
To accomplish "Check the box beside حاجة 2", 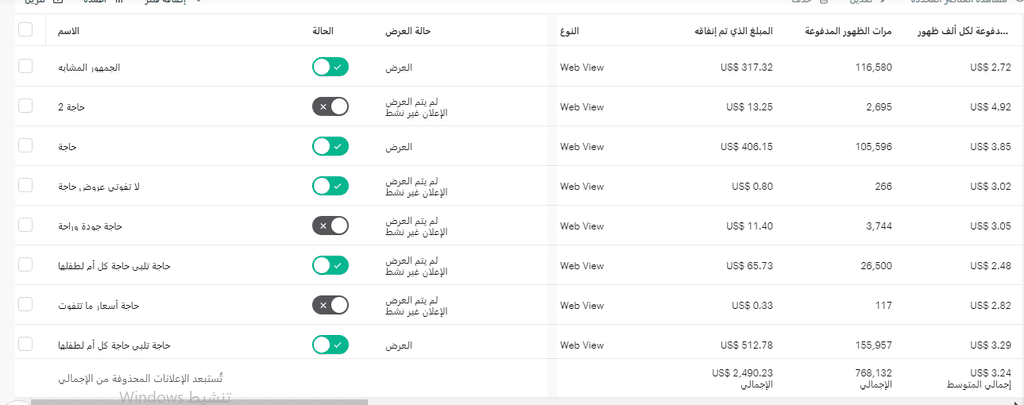I will coord(25,106).
